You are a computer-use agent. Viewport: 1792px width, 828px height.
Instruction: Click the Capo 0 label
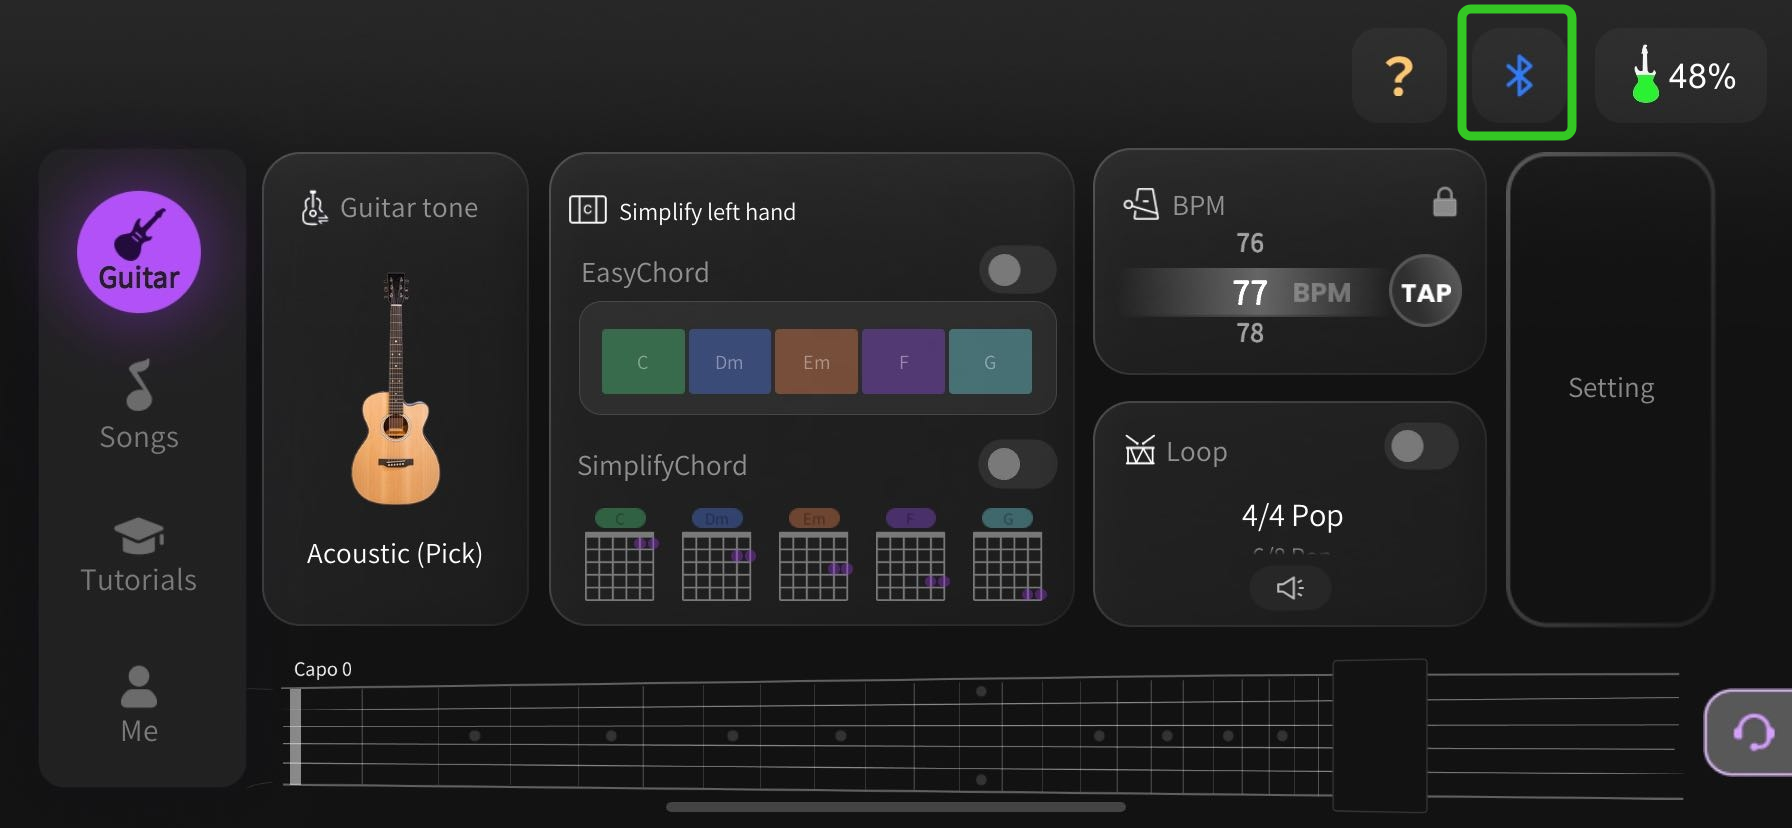tap(323, 670)
